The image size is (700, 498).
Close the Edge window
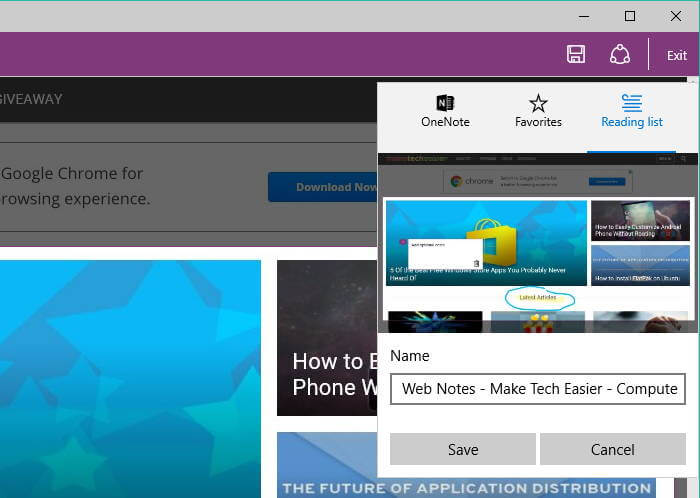(x=676, y=17)
